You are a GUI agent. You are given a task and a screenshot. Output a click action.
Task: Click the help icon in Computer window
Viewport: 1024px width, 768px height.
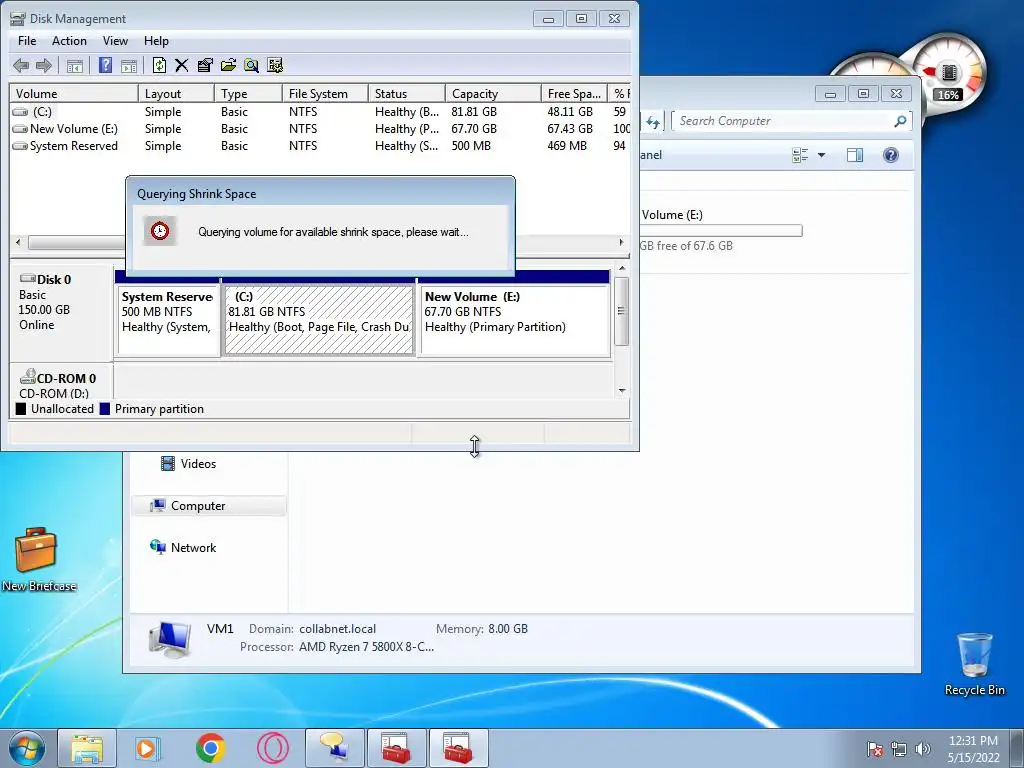891,155
